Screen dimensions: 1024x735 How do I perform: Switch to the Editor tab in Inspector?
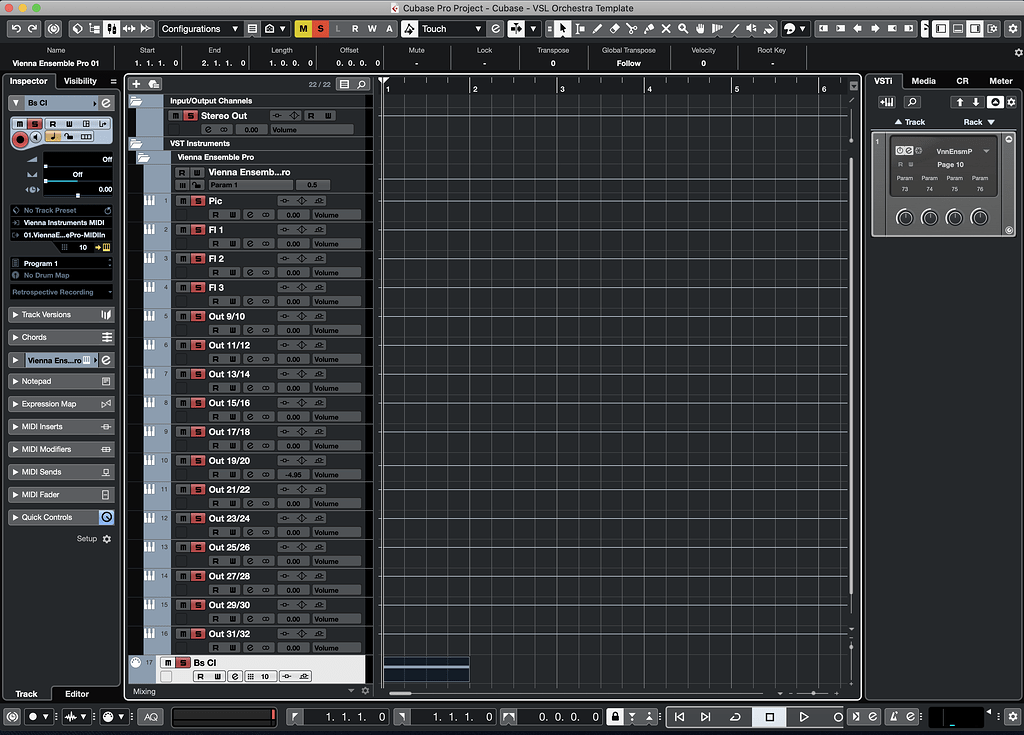77,694
